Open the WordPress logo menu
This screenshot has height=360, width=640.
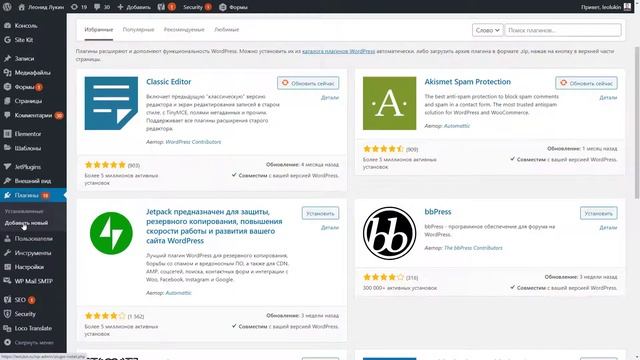tap(7, 7)
